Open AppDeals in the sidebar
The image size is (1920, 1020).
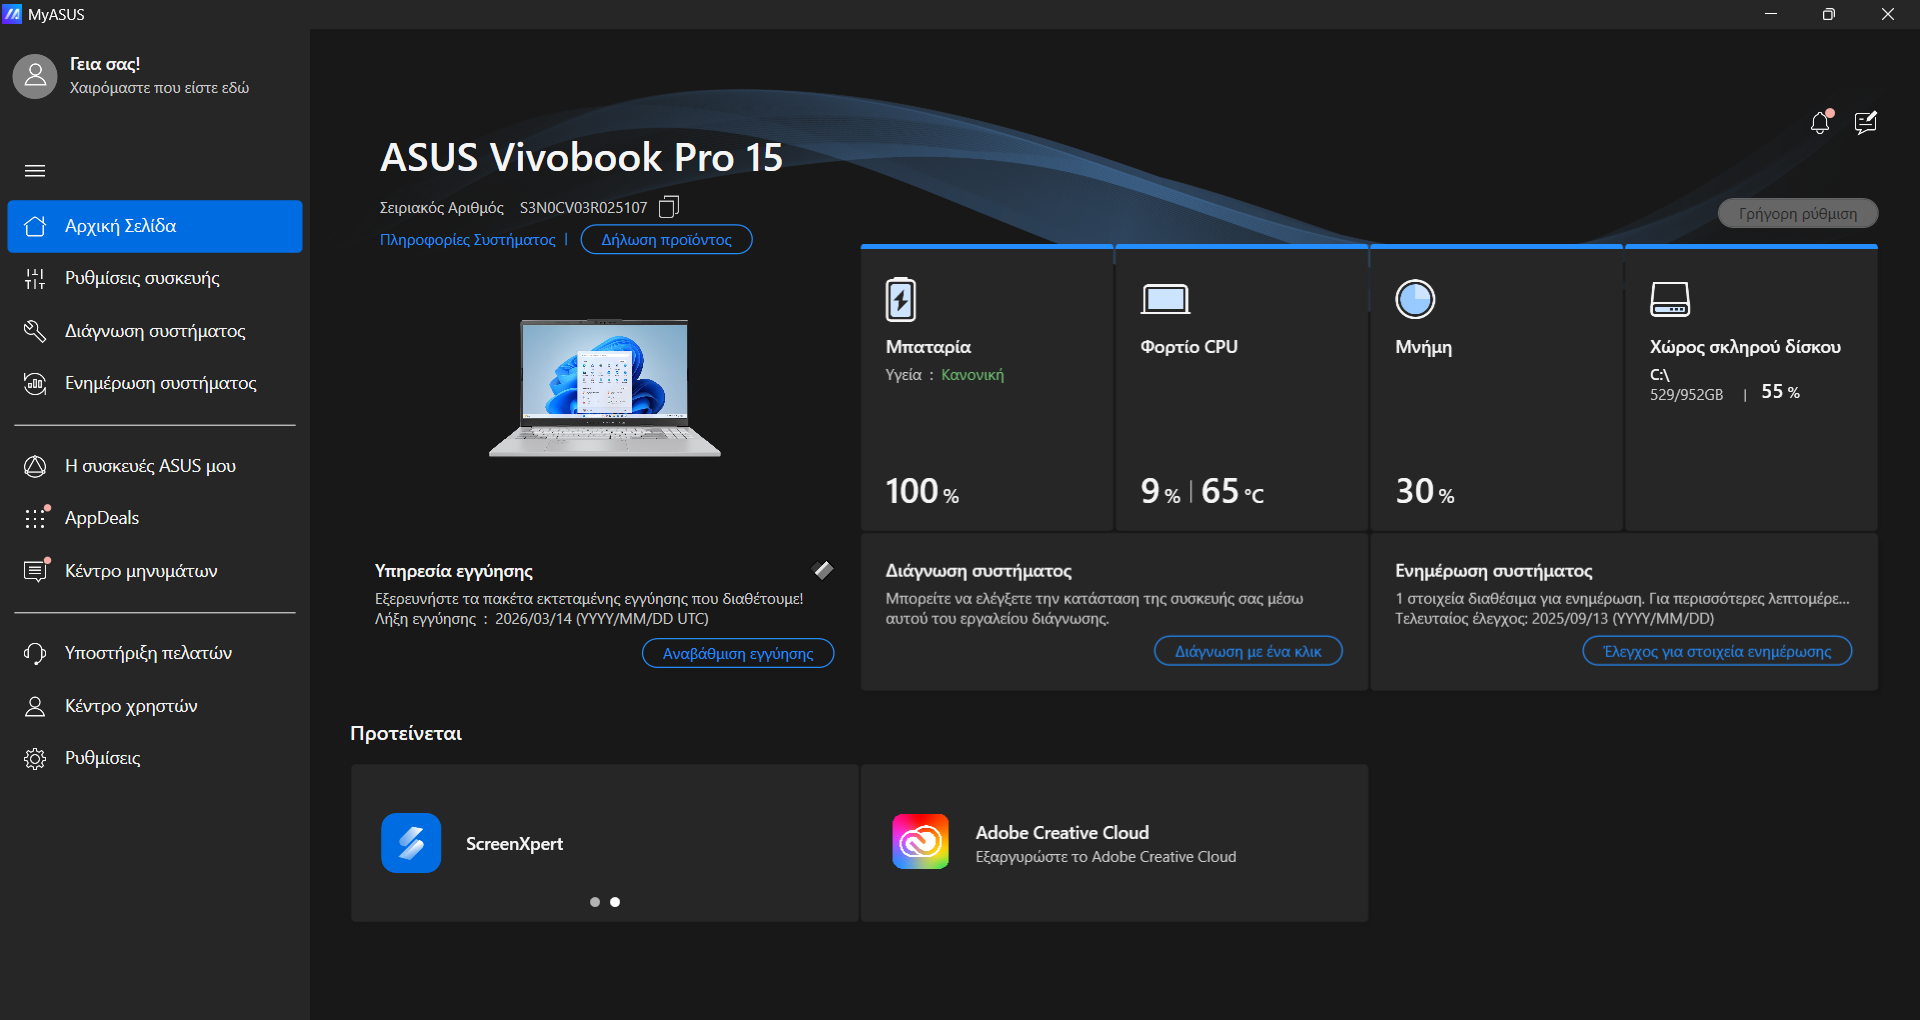[155, 518]
